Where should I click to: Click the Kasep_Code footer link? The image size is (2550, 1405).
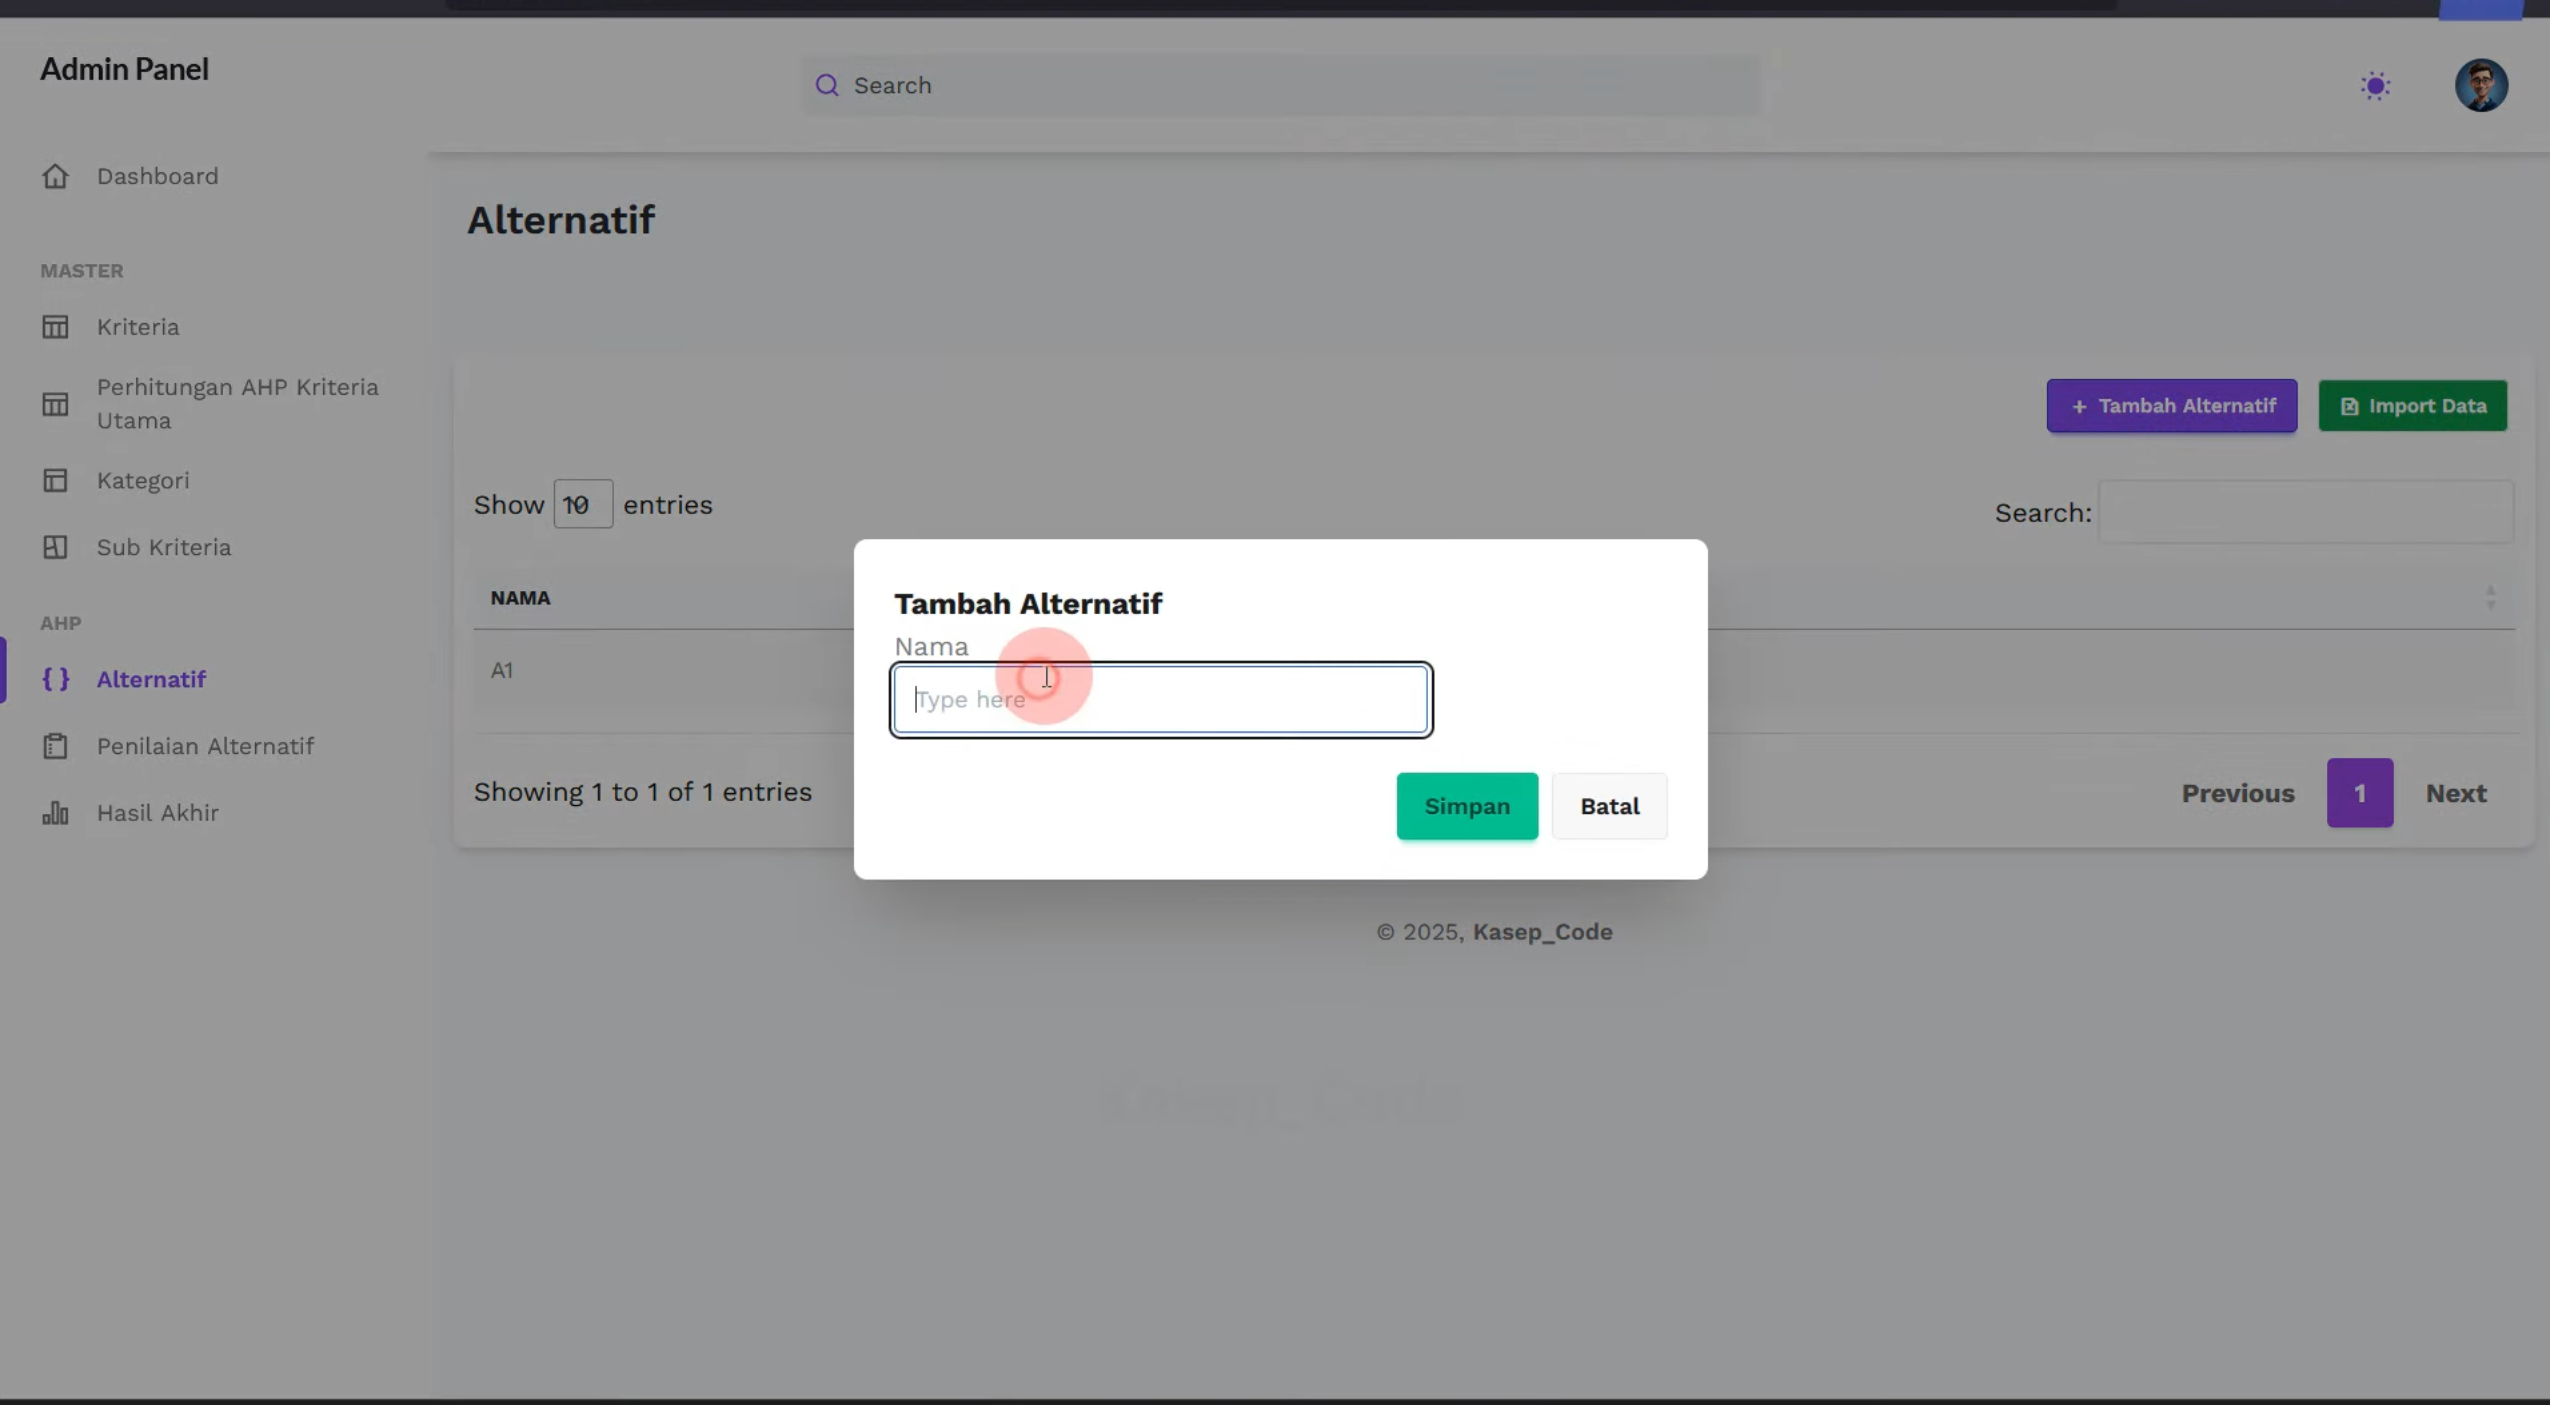[x=1542, y=932]
